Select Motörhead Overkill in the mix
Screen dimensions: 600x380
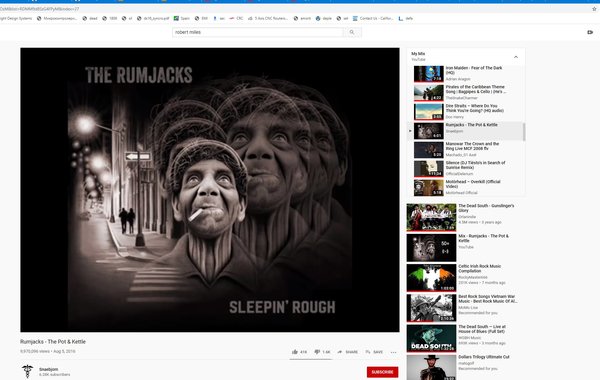[465, 188]
